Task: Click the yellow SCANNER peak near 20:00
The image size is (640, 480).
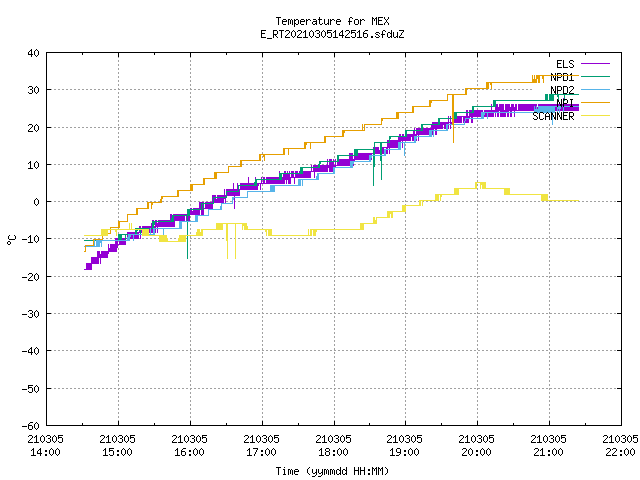Action: pyautogui.click(x=480, y=185)
